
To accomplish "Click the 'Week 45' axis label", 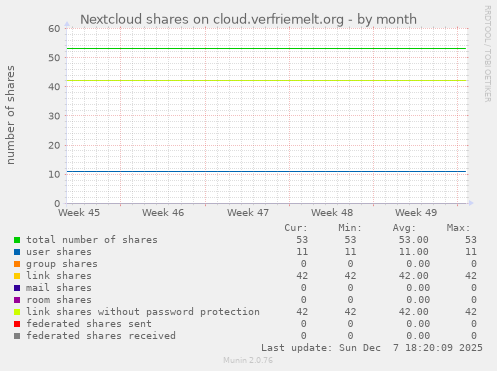I will (79, 212).
